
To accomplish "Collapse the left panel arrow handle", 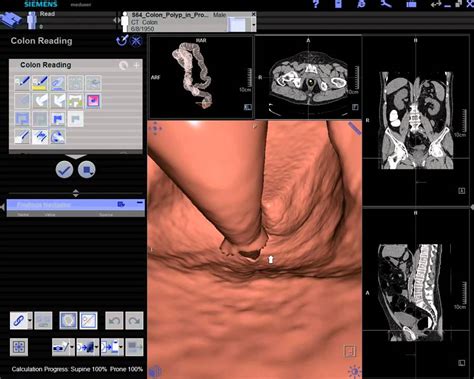I will [3, 207].
